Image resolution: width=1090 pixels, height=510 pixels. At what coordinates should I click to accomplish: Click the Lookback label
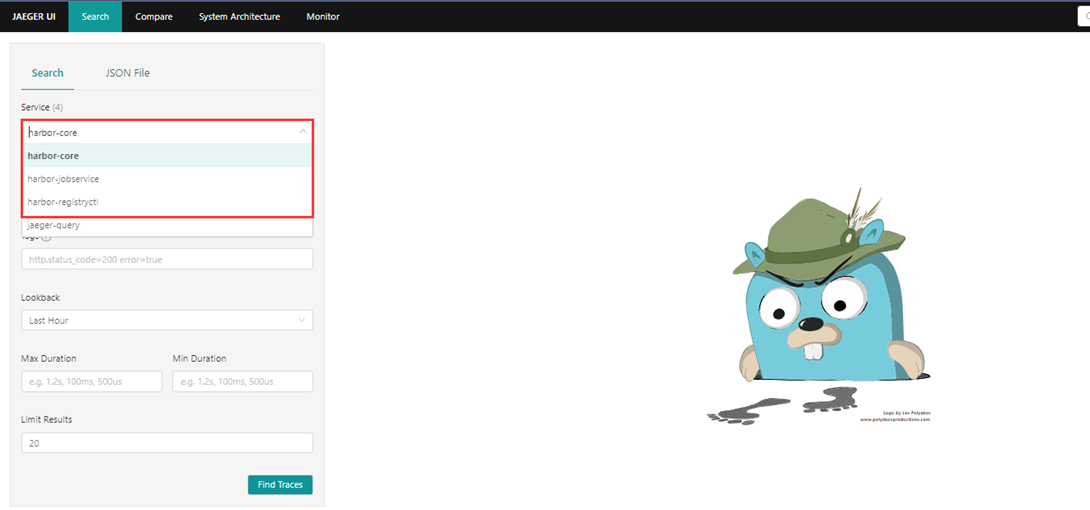[41, 297]
